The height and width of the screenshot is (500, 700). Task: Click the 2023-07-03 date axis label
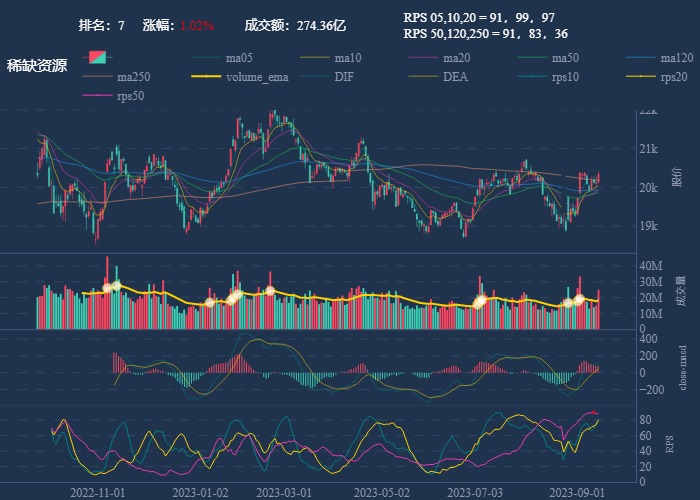474,492
